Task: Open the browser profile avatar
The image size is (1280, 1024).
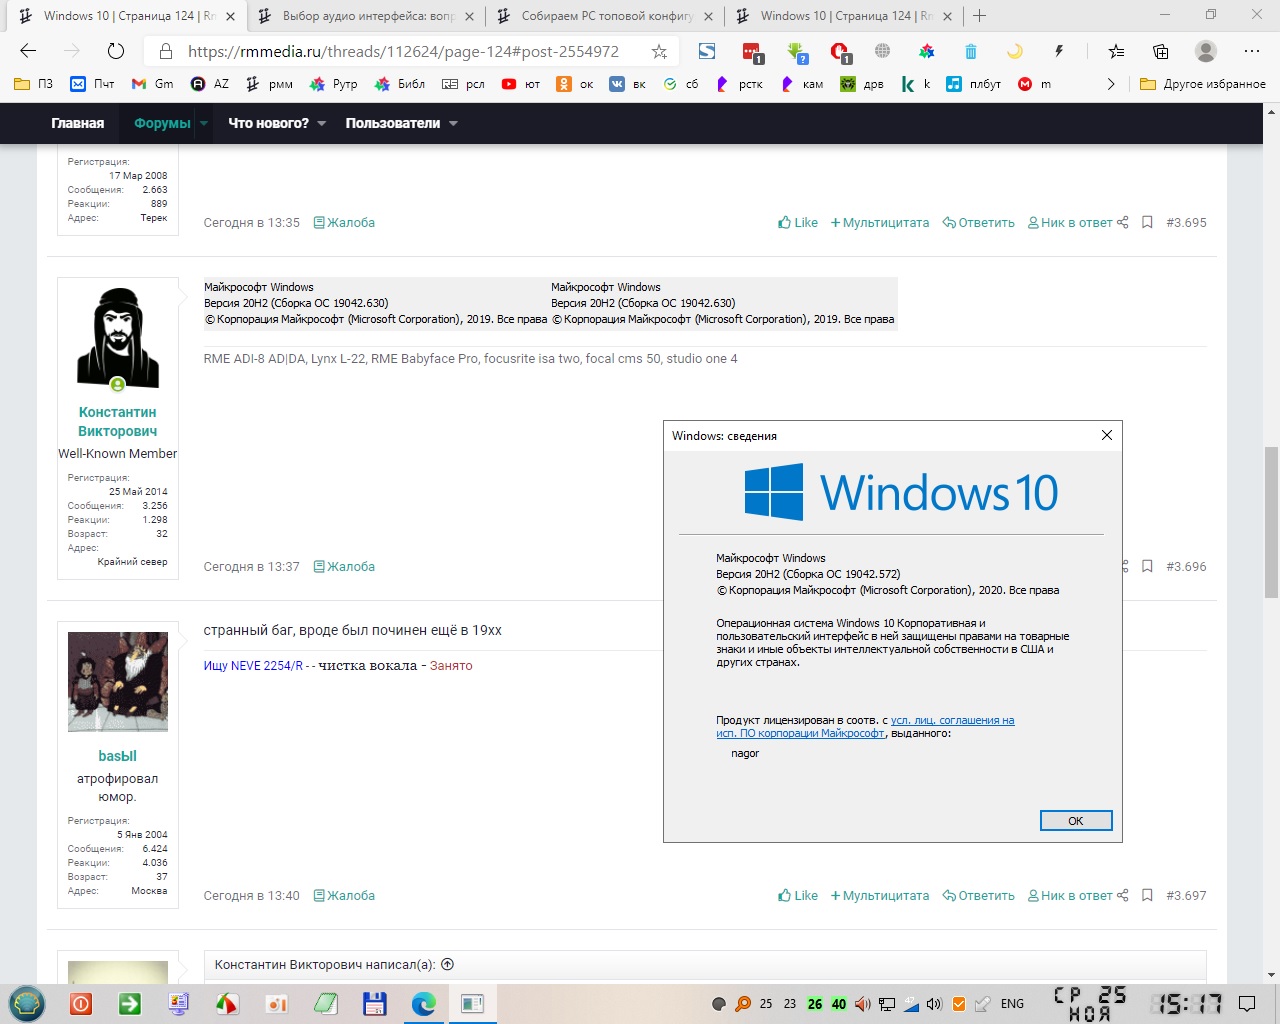Action: pyautogui.click(x=1206, y=51)
